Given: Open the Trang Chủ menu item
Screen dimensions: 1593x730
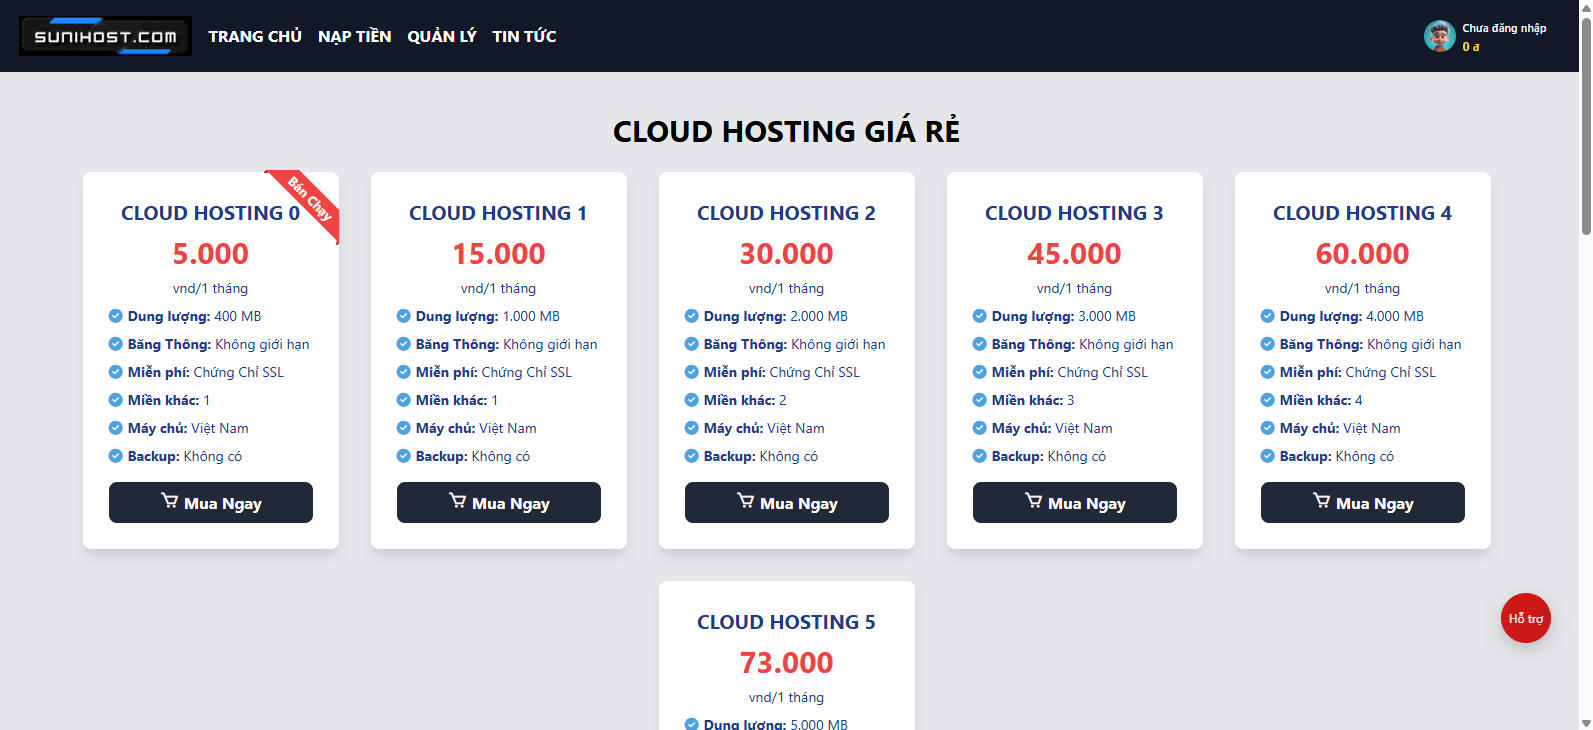Looking at the screenshot, I should [255, 36].
